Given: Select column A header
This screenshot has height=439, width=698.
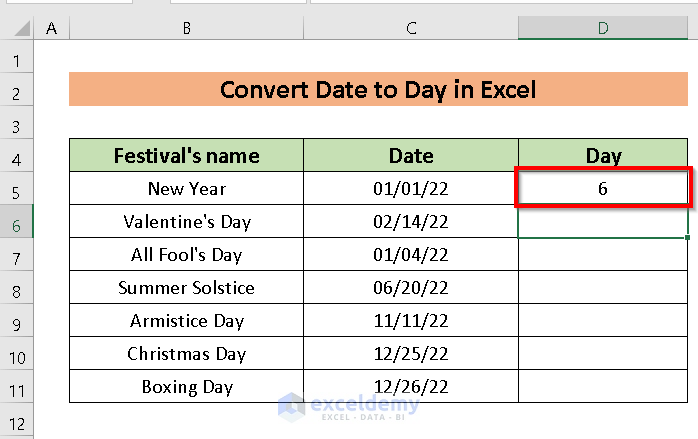Looking at the screenshot, I should pos(51,29).
